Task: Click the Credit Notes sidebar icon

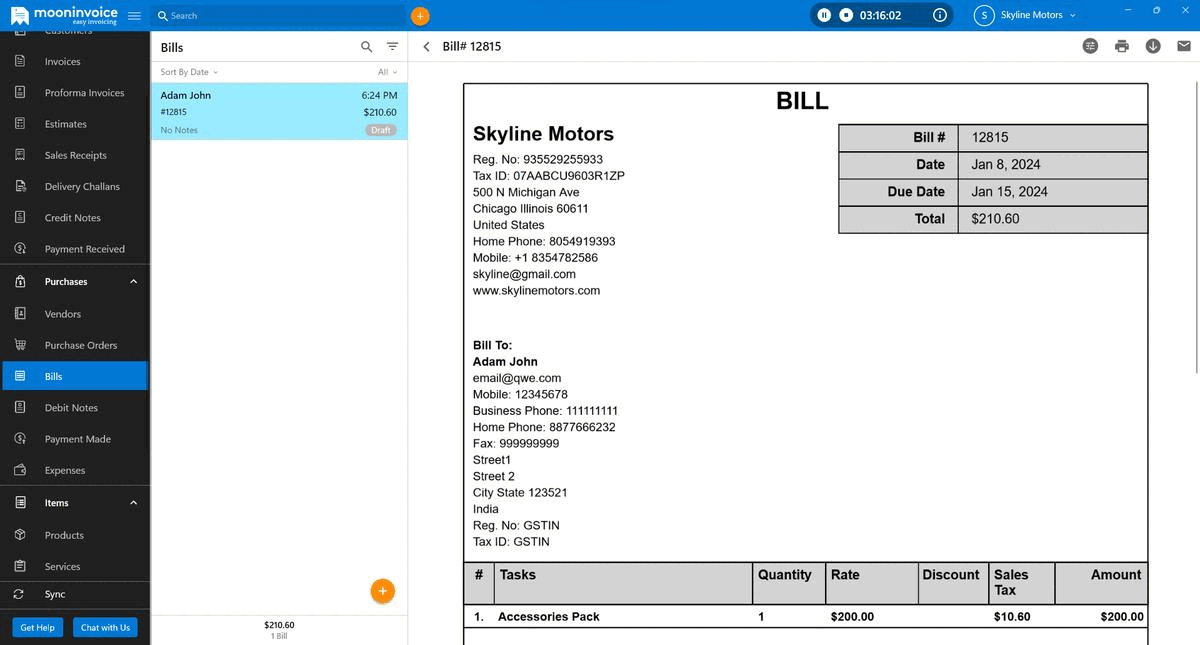Action: pyautogui.click(x=20, y=217)
